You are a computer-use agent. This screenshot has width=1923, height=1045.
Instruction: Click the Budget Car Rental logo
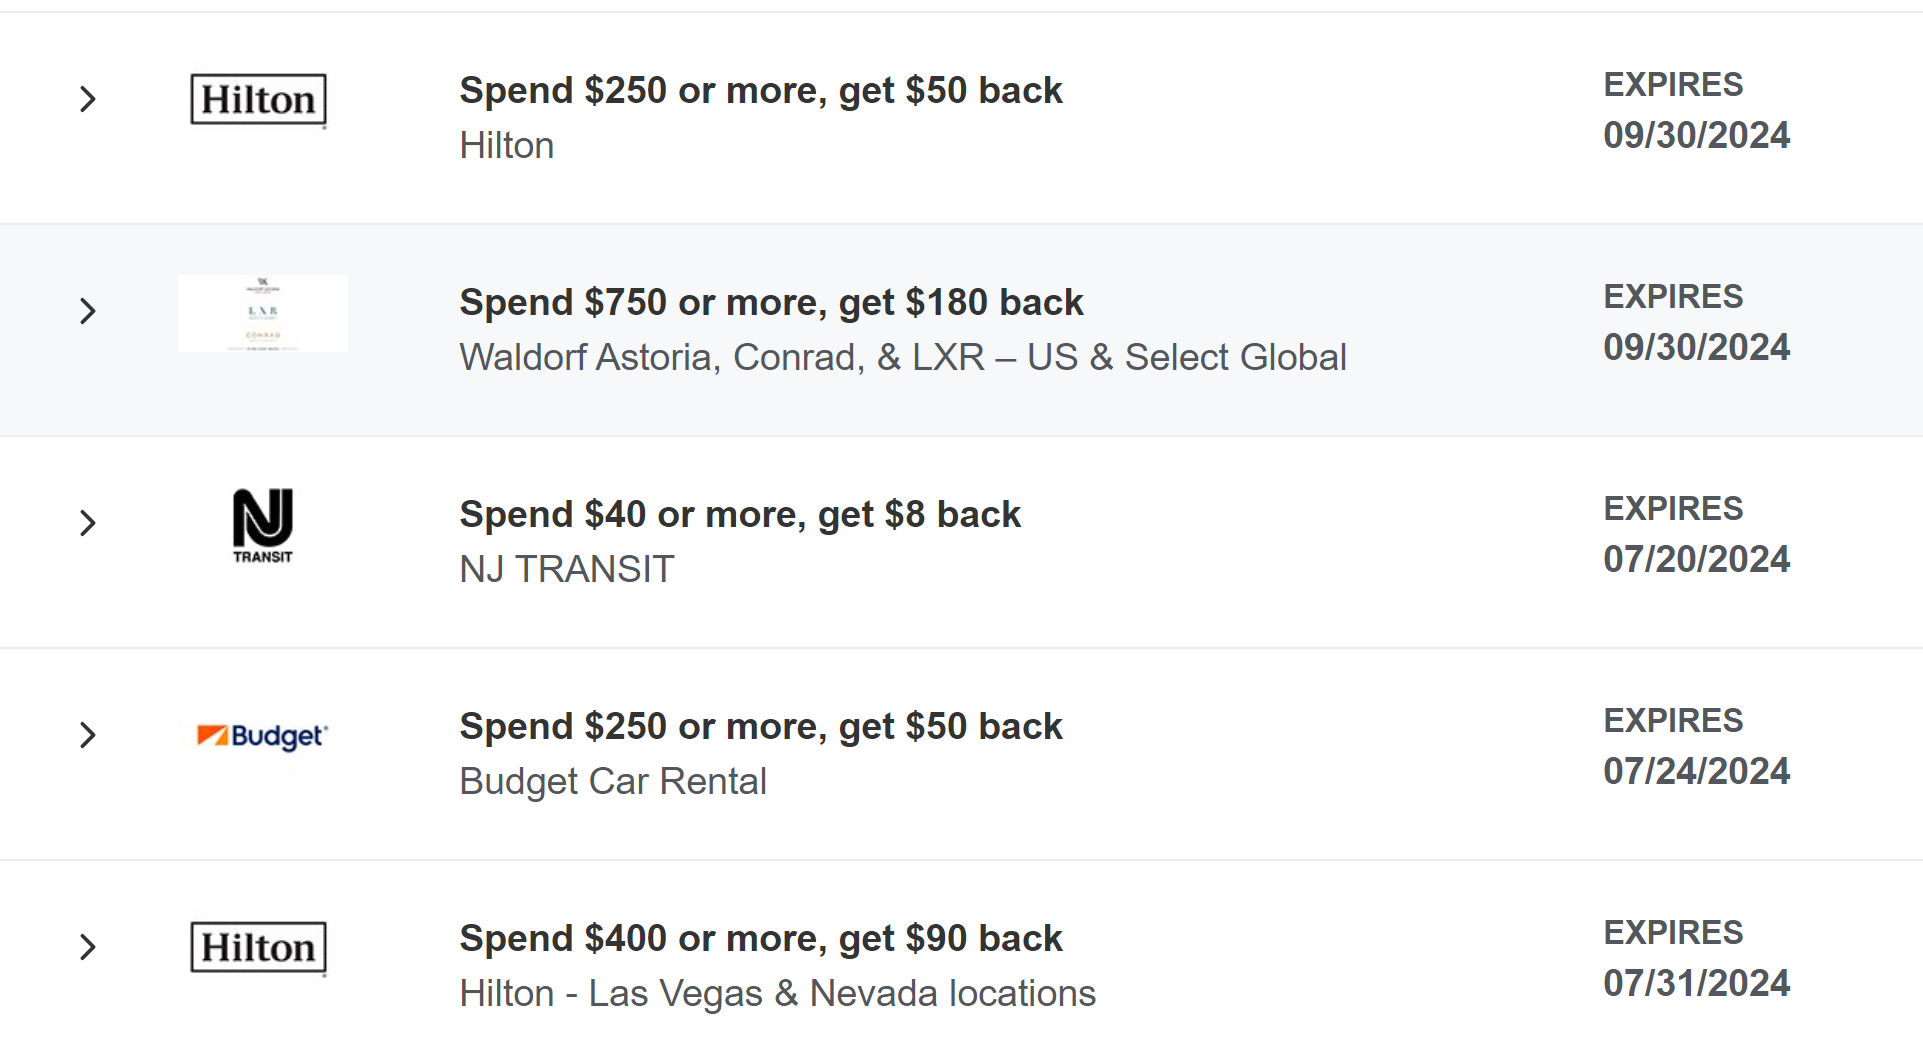(262, 736)
